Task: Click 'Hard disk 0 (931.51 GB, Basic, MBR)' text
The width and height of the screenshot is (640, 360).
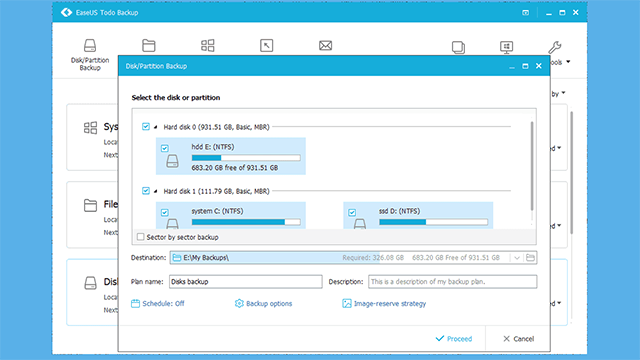Action: click(216, 127)
